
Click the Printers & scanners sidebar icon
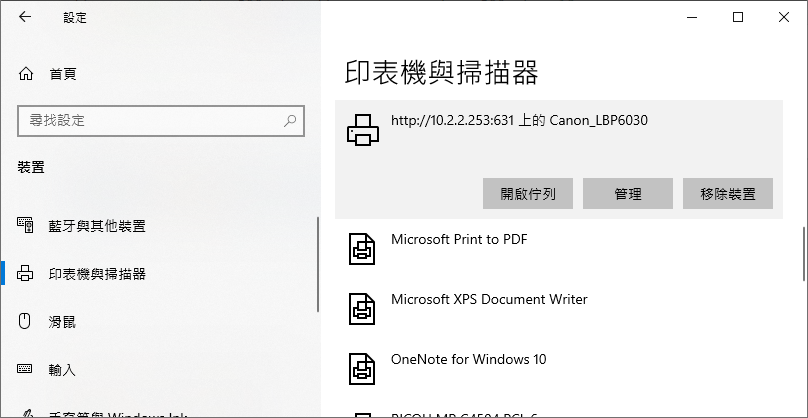click(26, 273)
